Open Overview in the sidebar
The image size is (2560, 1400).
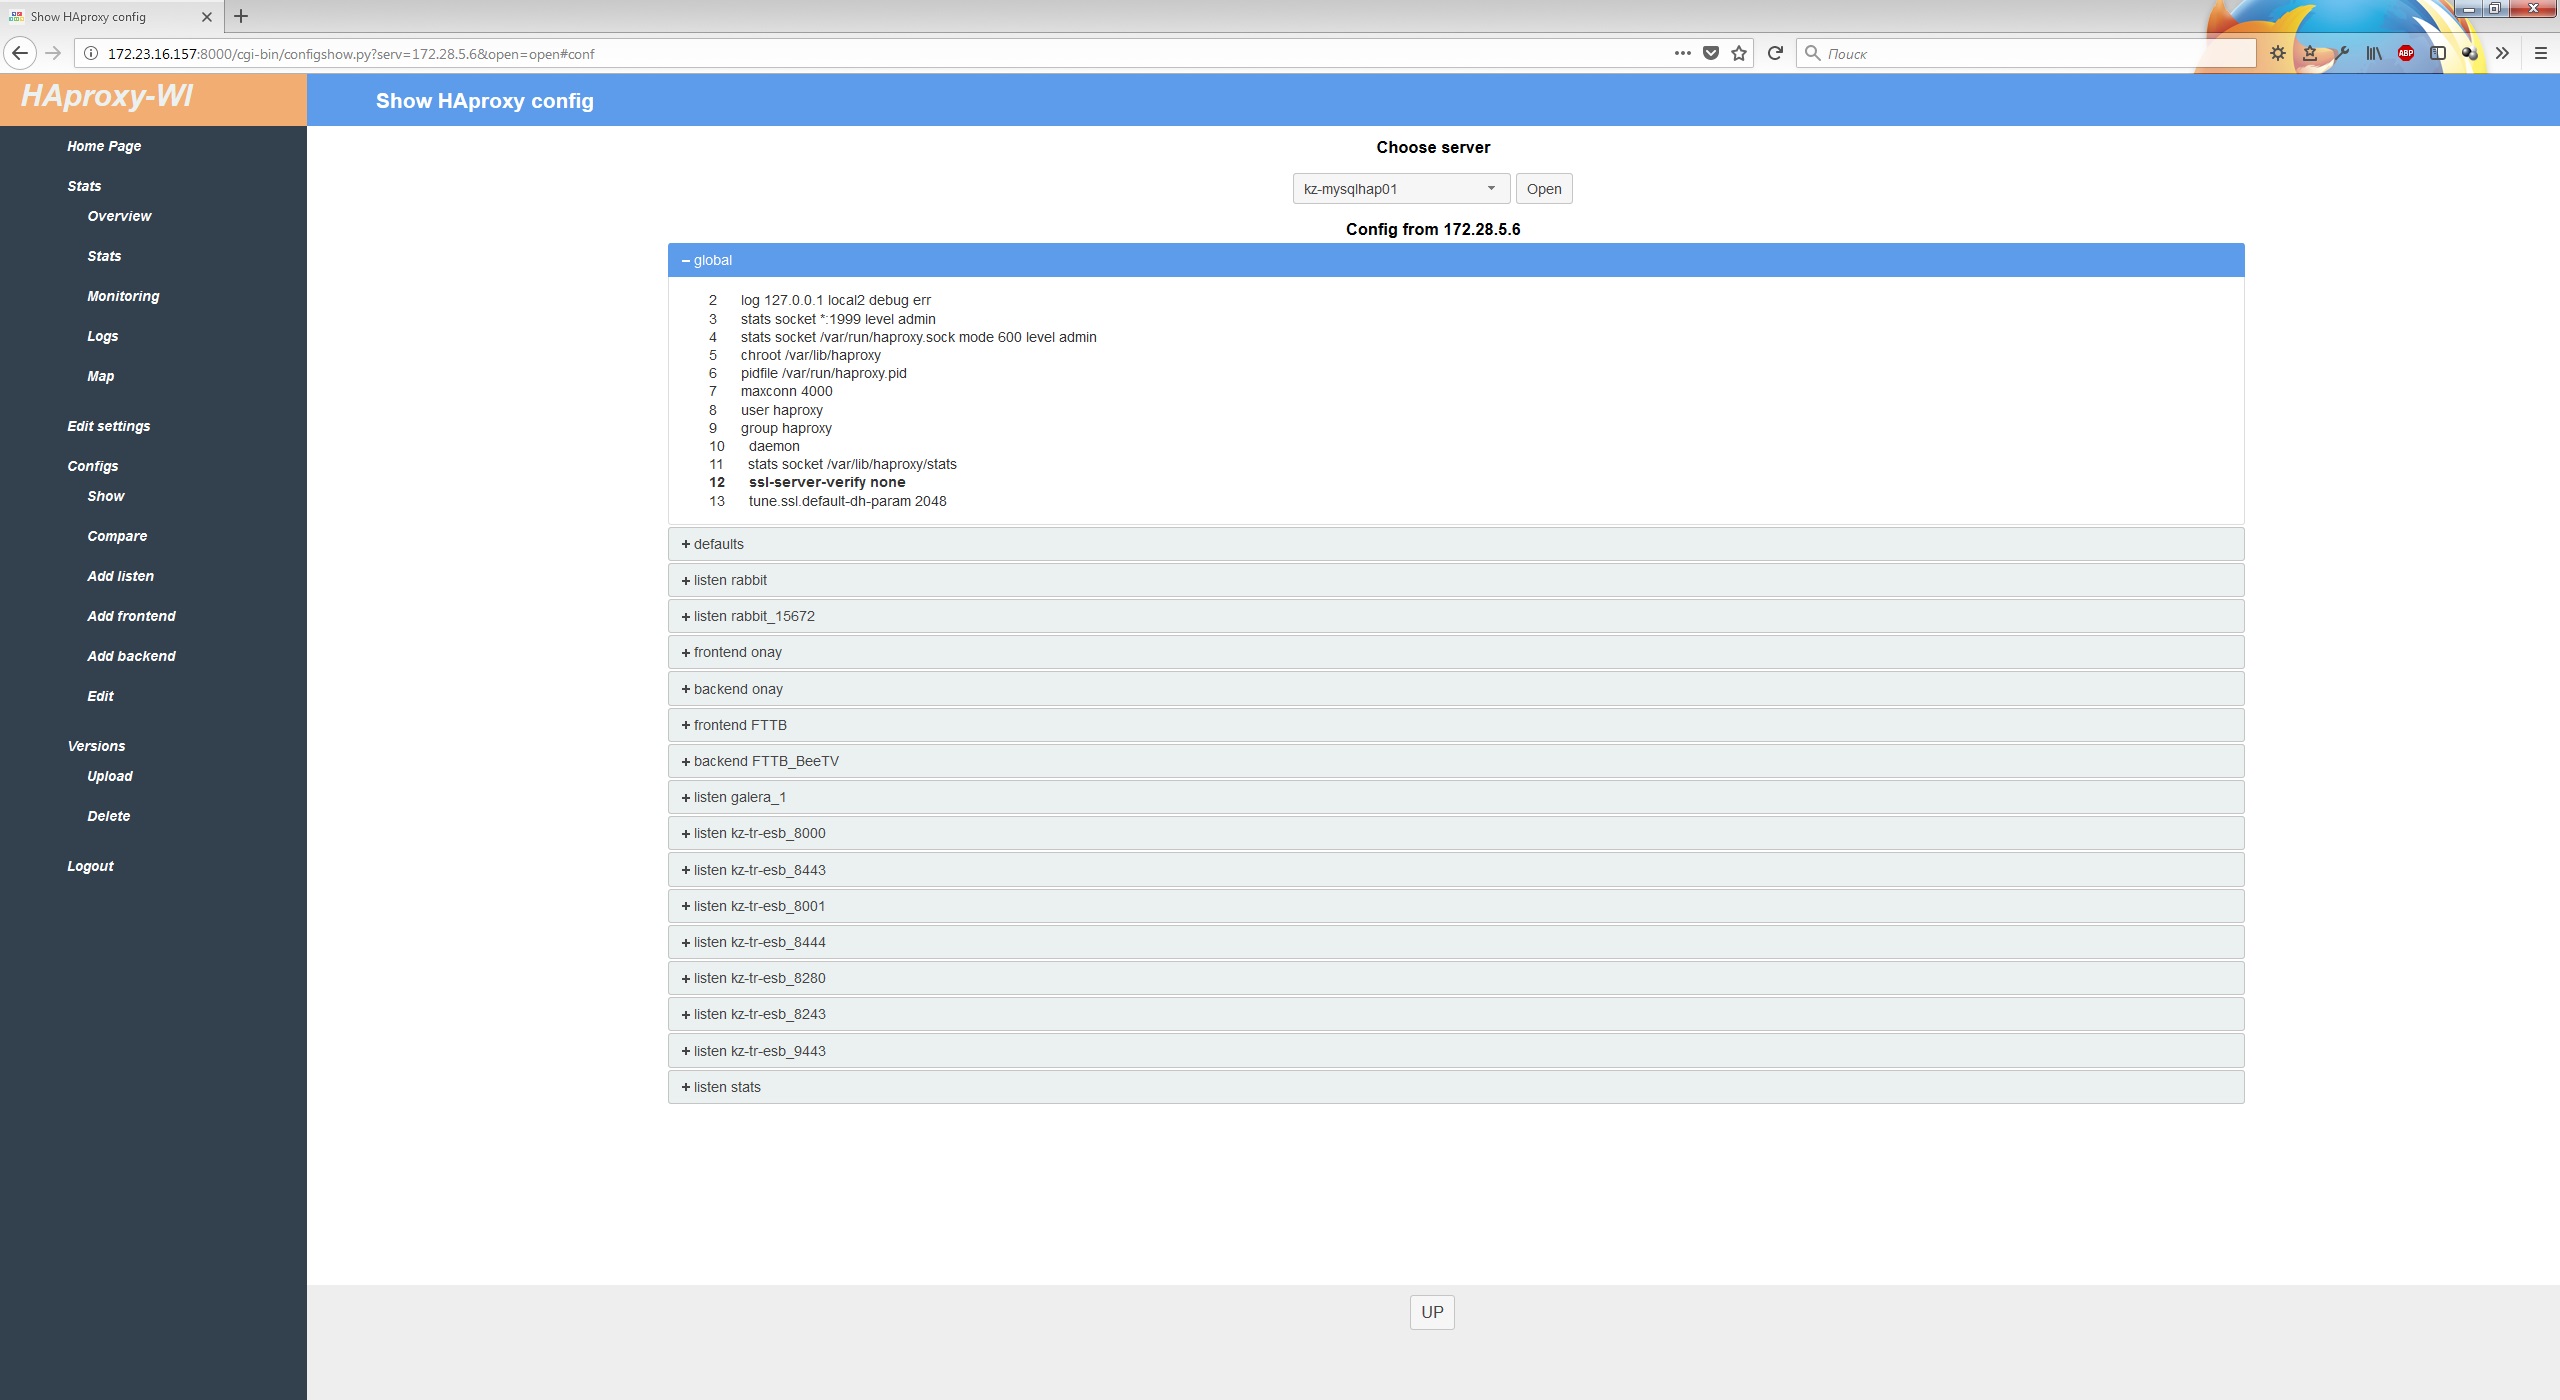(x=119, y=216)
